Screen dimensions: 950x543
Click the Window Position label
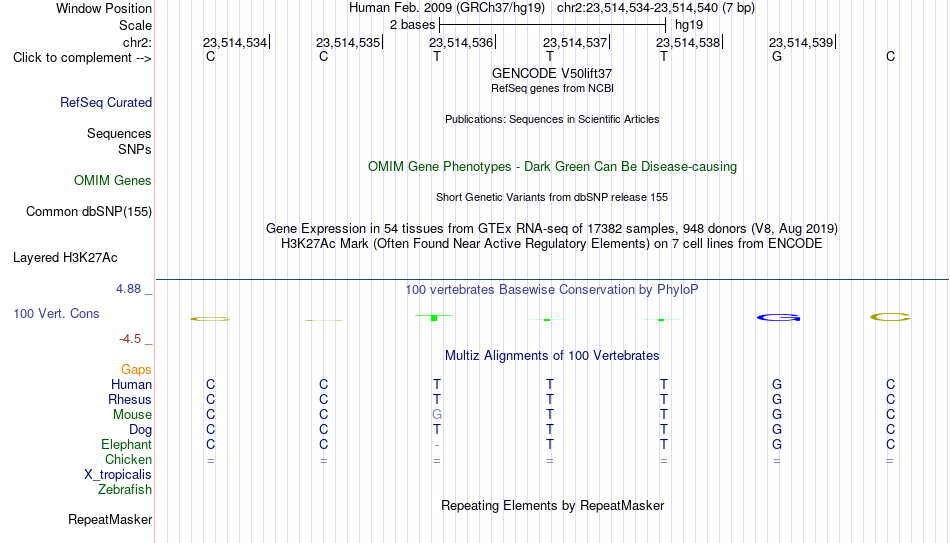coord(104,8)
